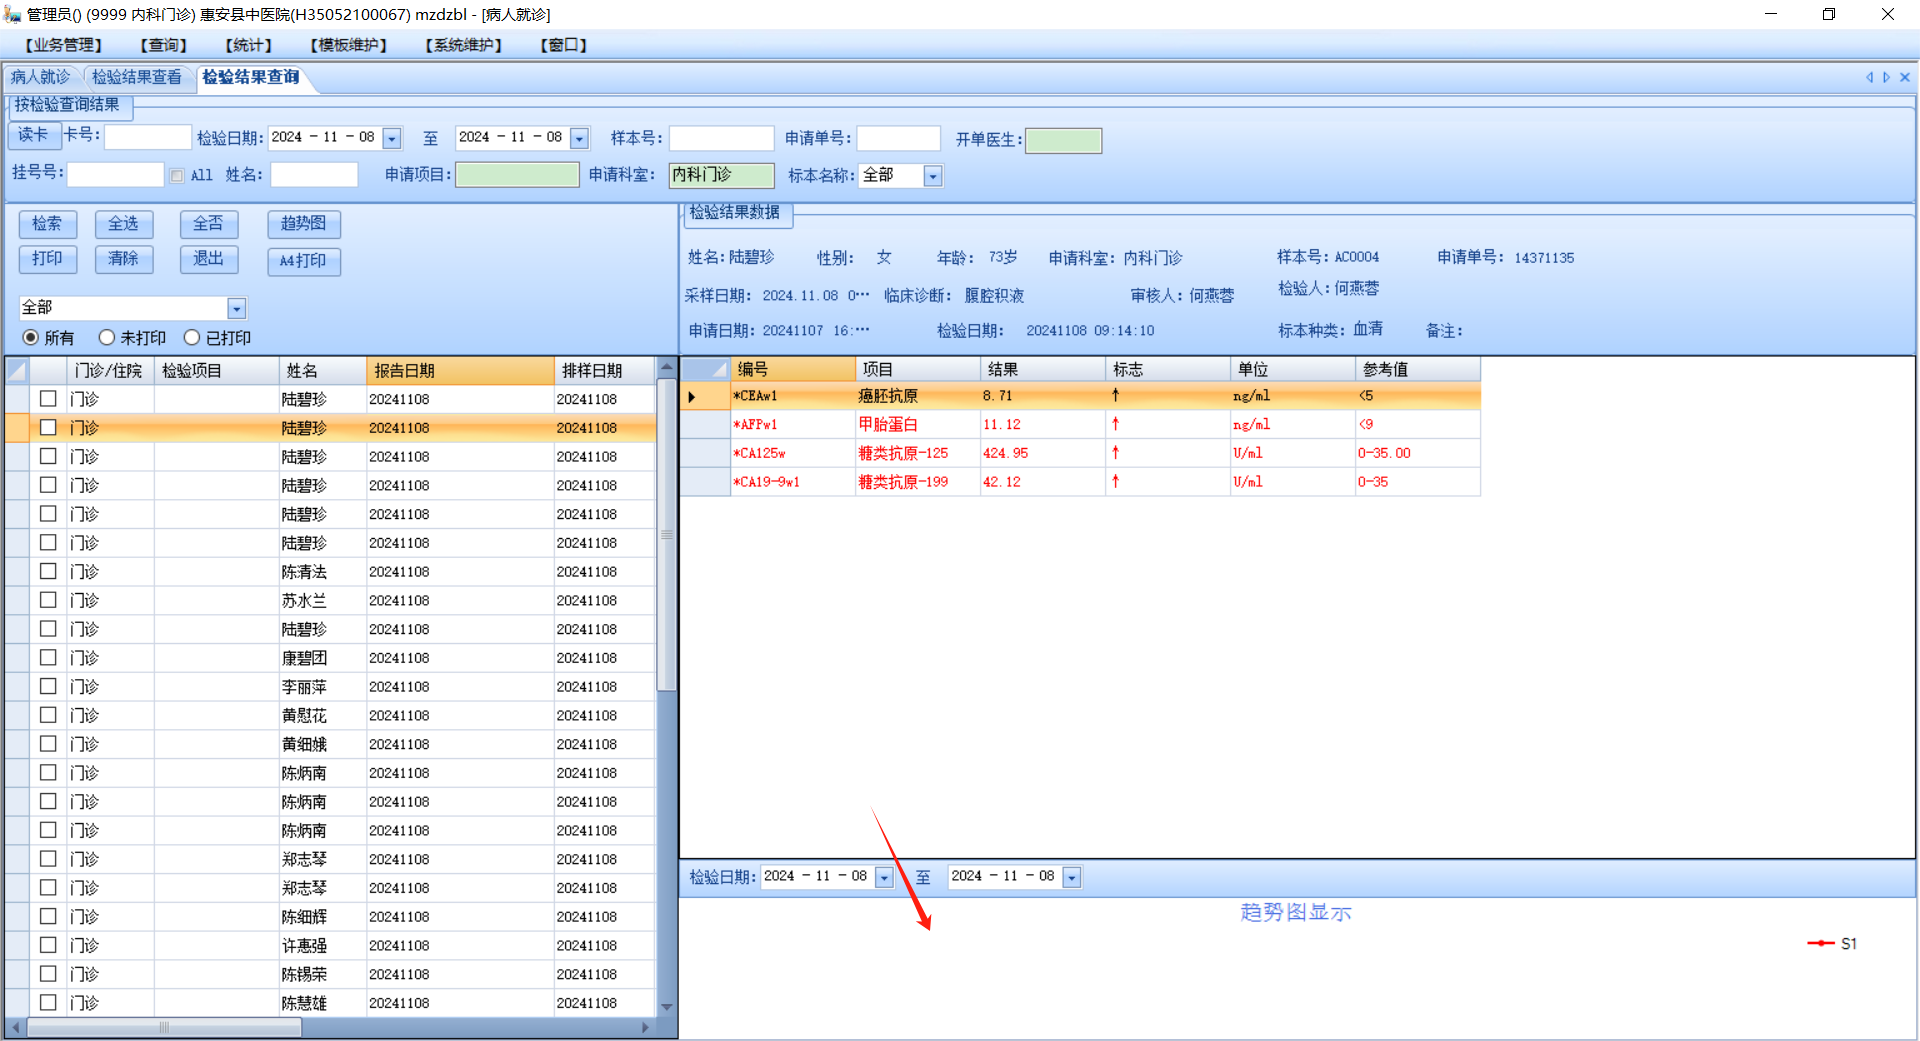Click the 检索 search button
1920x1041 pixels.
pyautogui.click(x=47, y=224)
